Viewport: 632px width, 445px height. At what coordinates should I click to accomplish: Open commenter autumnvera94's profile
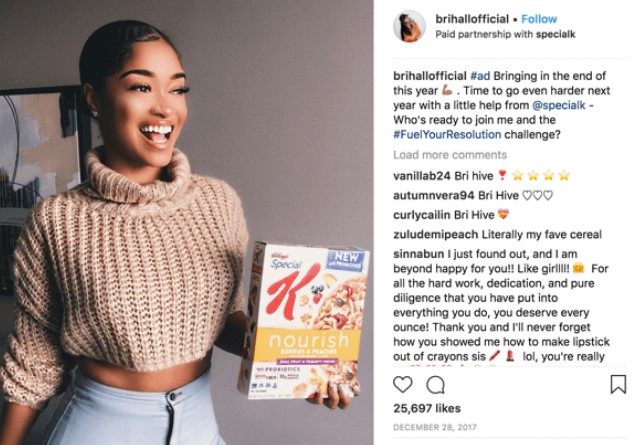tap(433, 195)
